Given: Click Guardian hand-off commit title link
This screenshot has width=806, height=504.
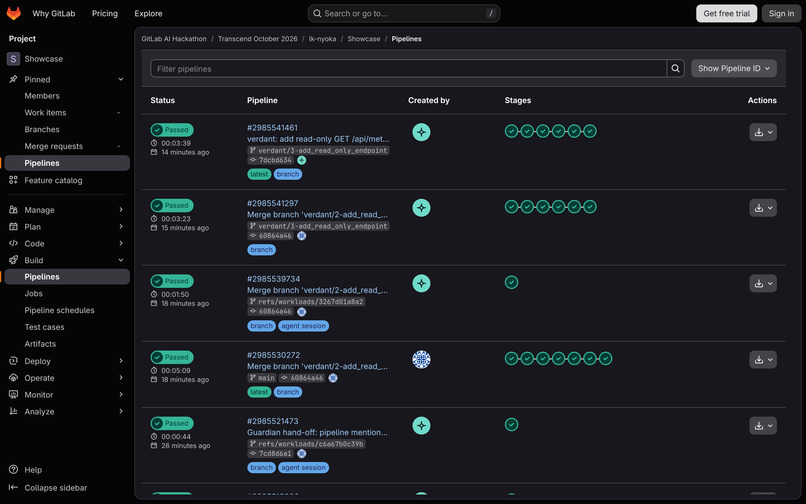Looking at the screenshot, I should click(317, 433).
